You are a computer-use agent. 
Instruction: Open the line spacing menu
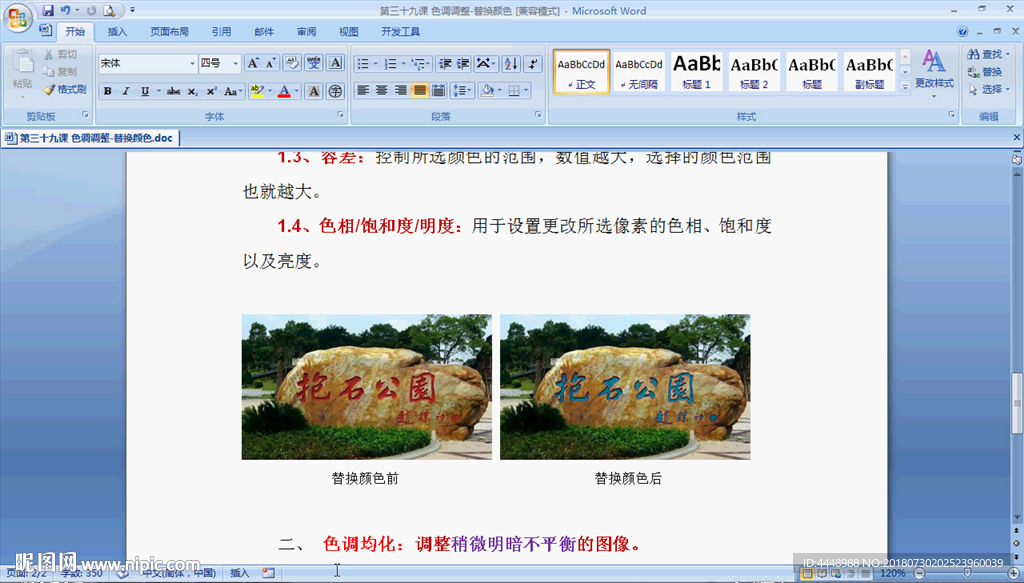point(462,91)
